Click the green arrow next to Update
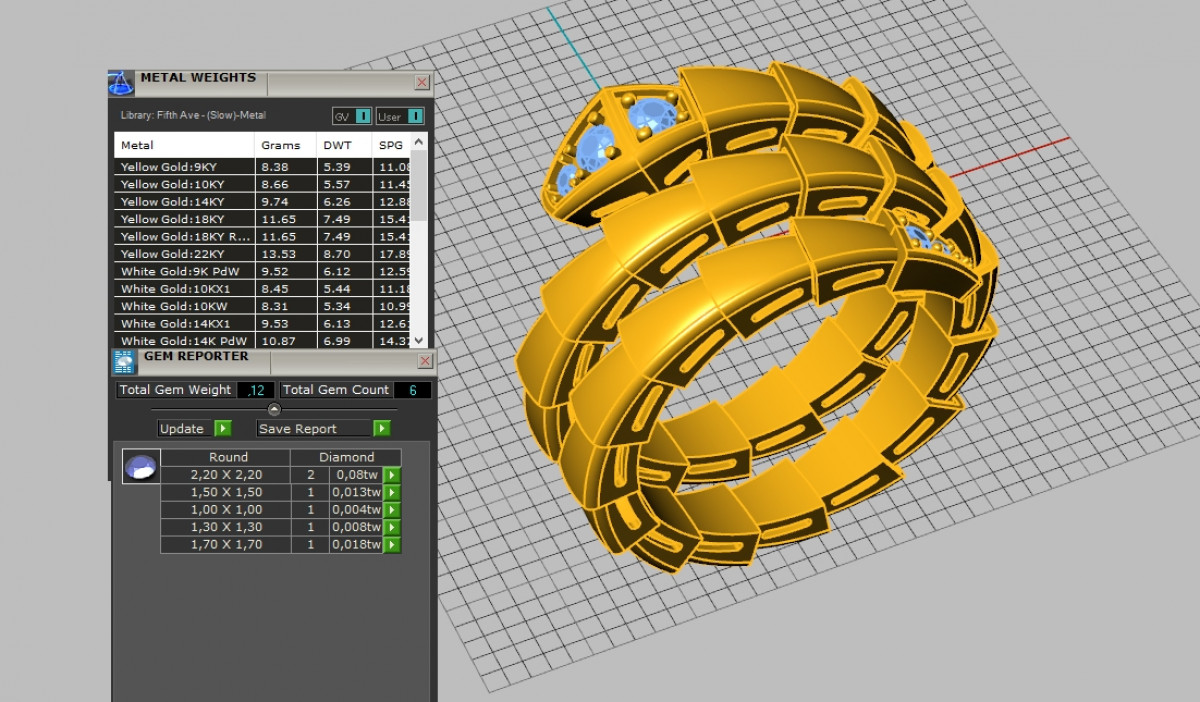Screen dimensions: 1200x702 pyautogui.click(x=223, y=428)
